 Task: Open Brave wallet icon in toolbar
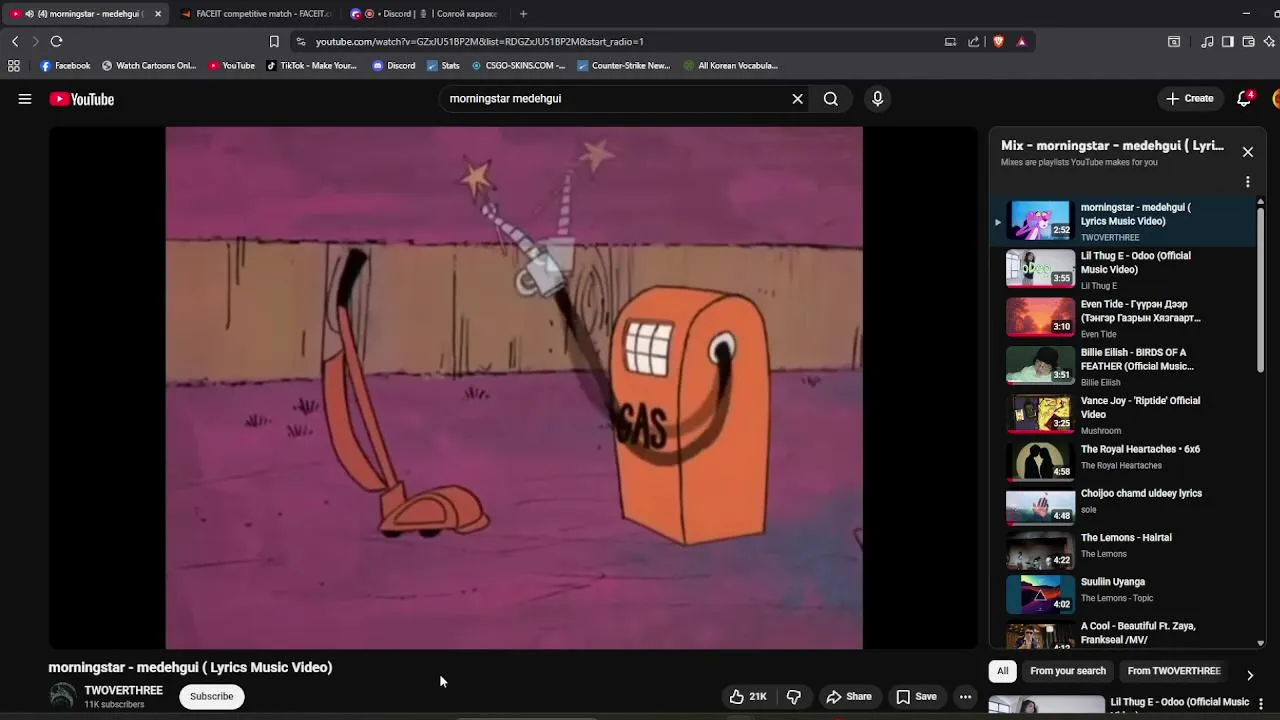point(1249,41)
